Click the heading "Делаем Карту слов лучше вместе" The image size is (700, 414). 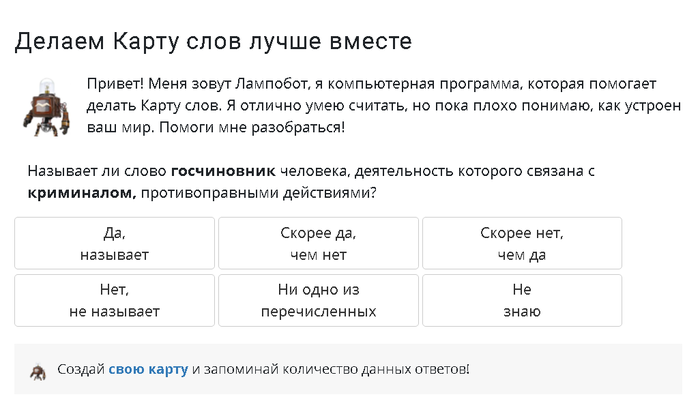213,42
